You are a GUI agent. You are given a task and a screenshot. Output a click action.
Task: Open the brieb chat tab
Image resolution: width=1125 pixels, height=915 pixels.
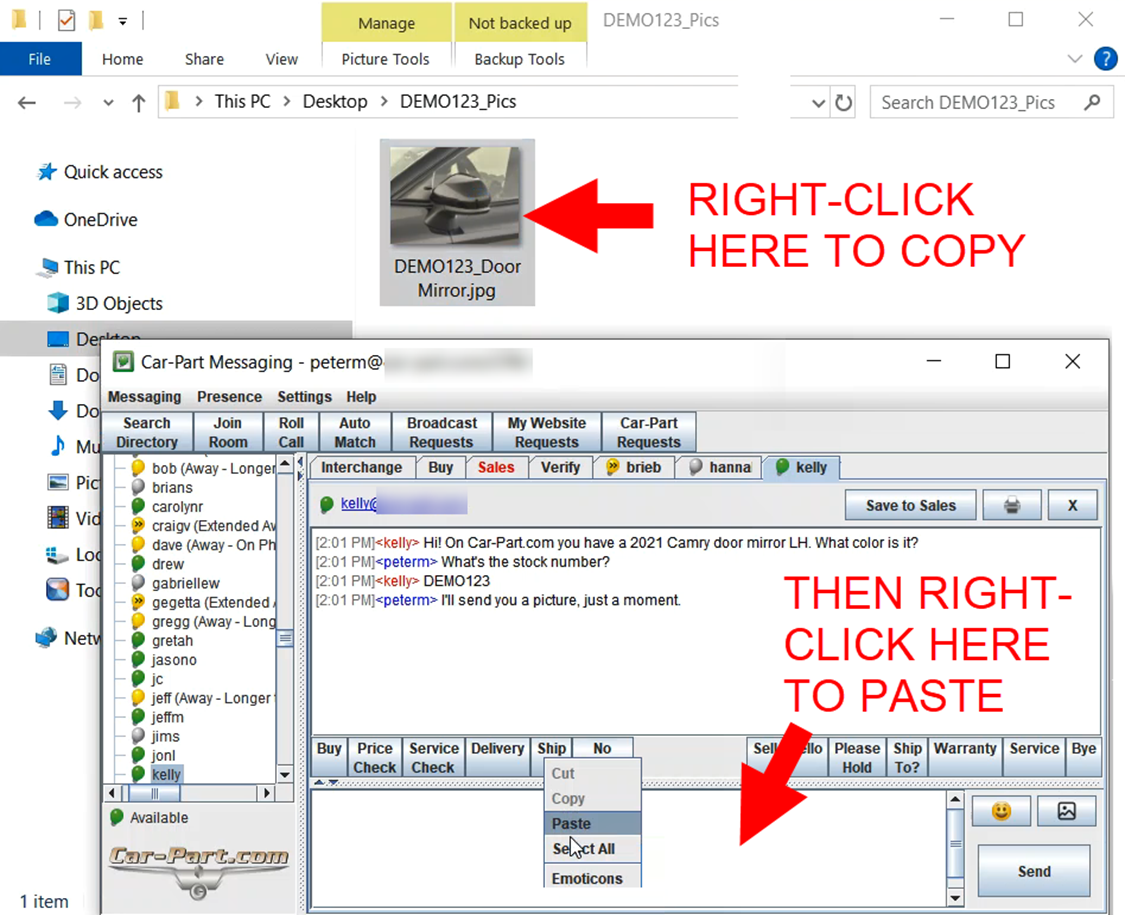click(x=635, y=467)
